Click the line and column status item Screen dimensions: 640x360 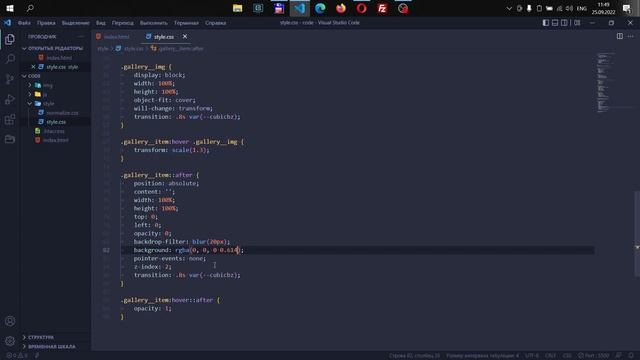pos(414,356)
